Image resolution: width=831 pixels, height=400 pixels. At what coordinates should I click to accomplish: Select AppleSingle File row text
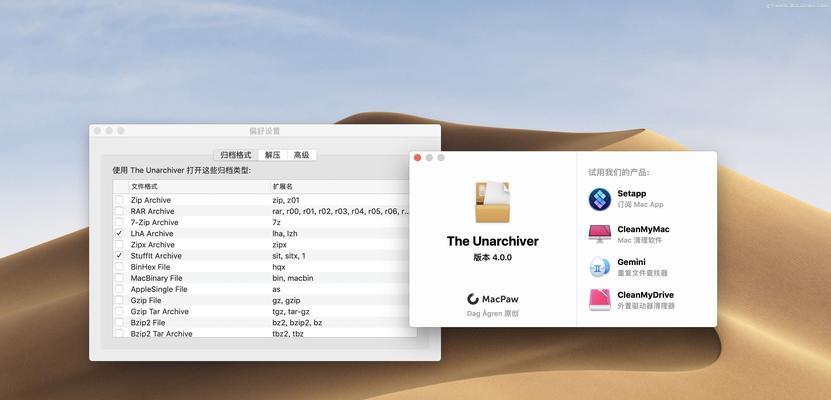159,289
